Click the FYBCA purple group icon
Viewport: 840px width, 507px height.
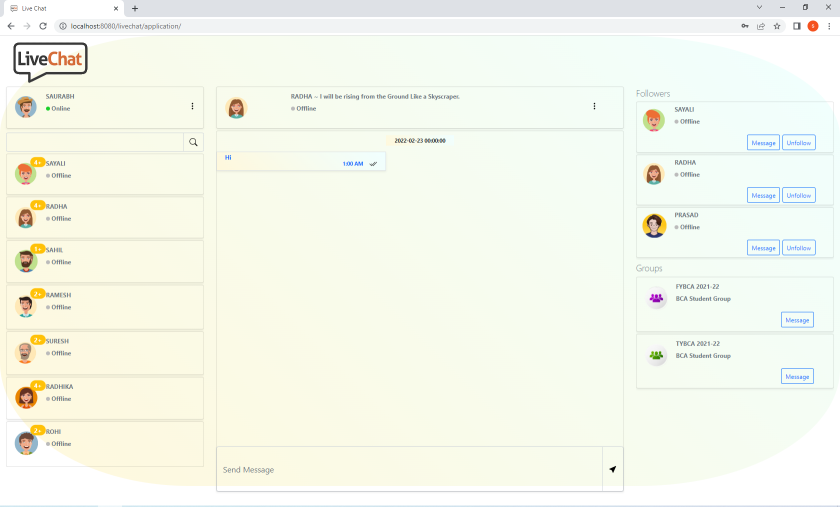[656, 298]
